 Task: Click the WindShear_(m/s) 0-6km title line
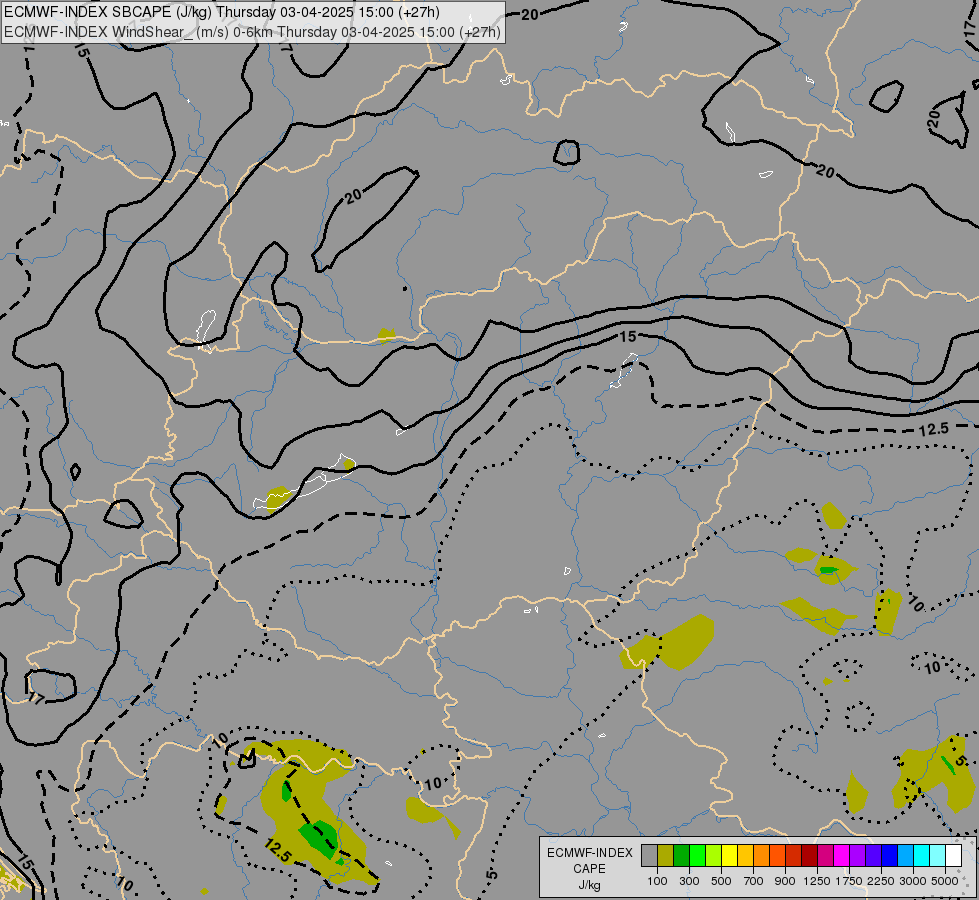point(252,32)
